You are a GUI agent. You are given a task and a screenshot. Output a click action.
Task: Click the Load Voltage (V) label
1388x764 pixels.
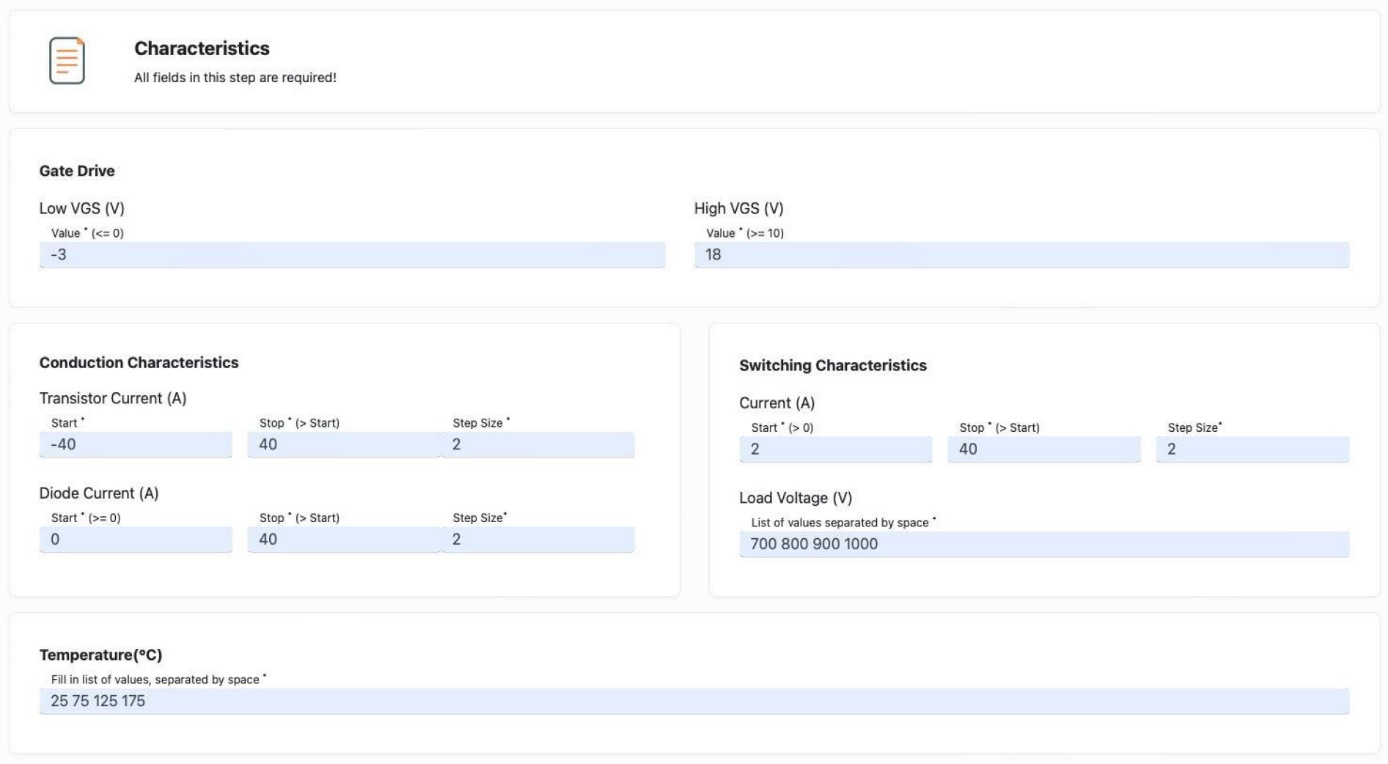pos(795,498)
